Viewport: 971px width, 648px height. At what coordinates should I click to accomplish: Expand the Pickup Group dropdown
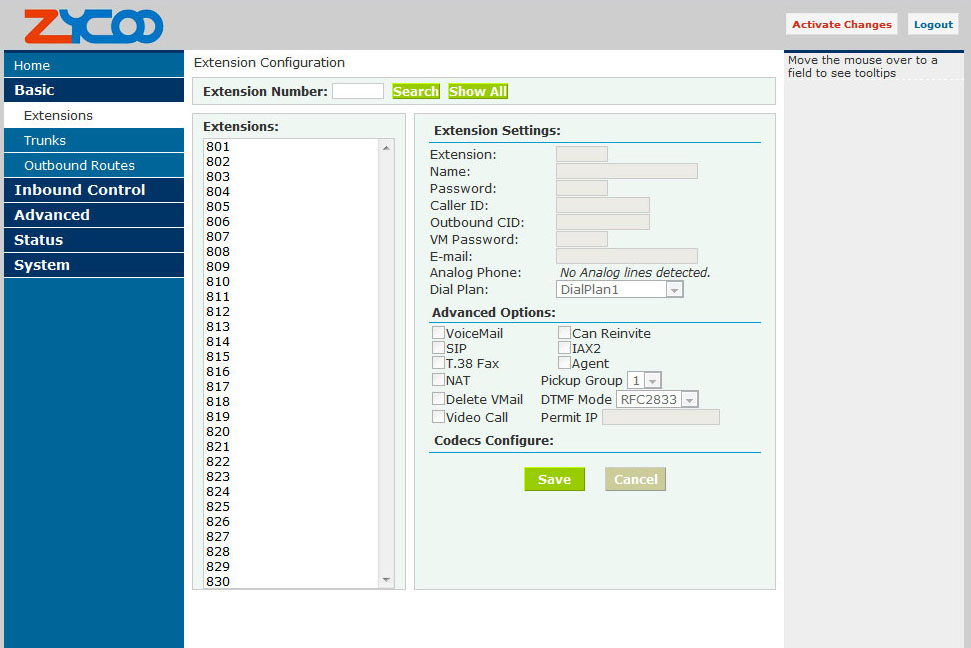(x=644, y=381)
